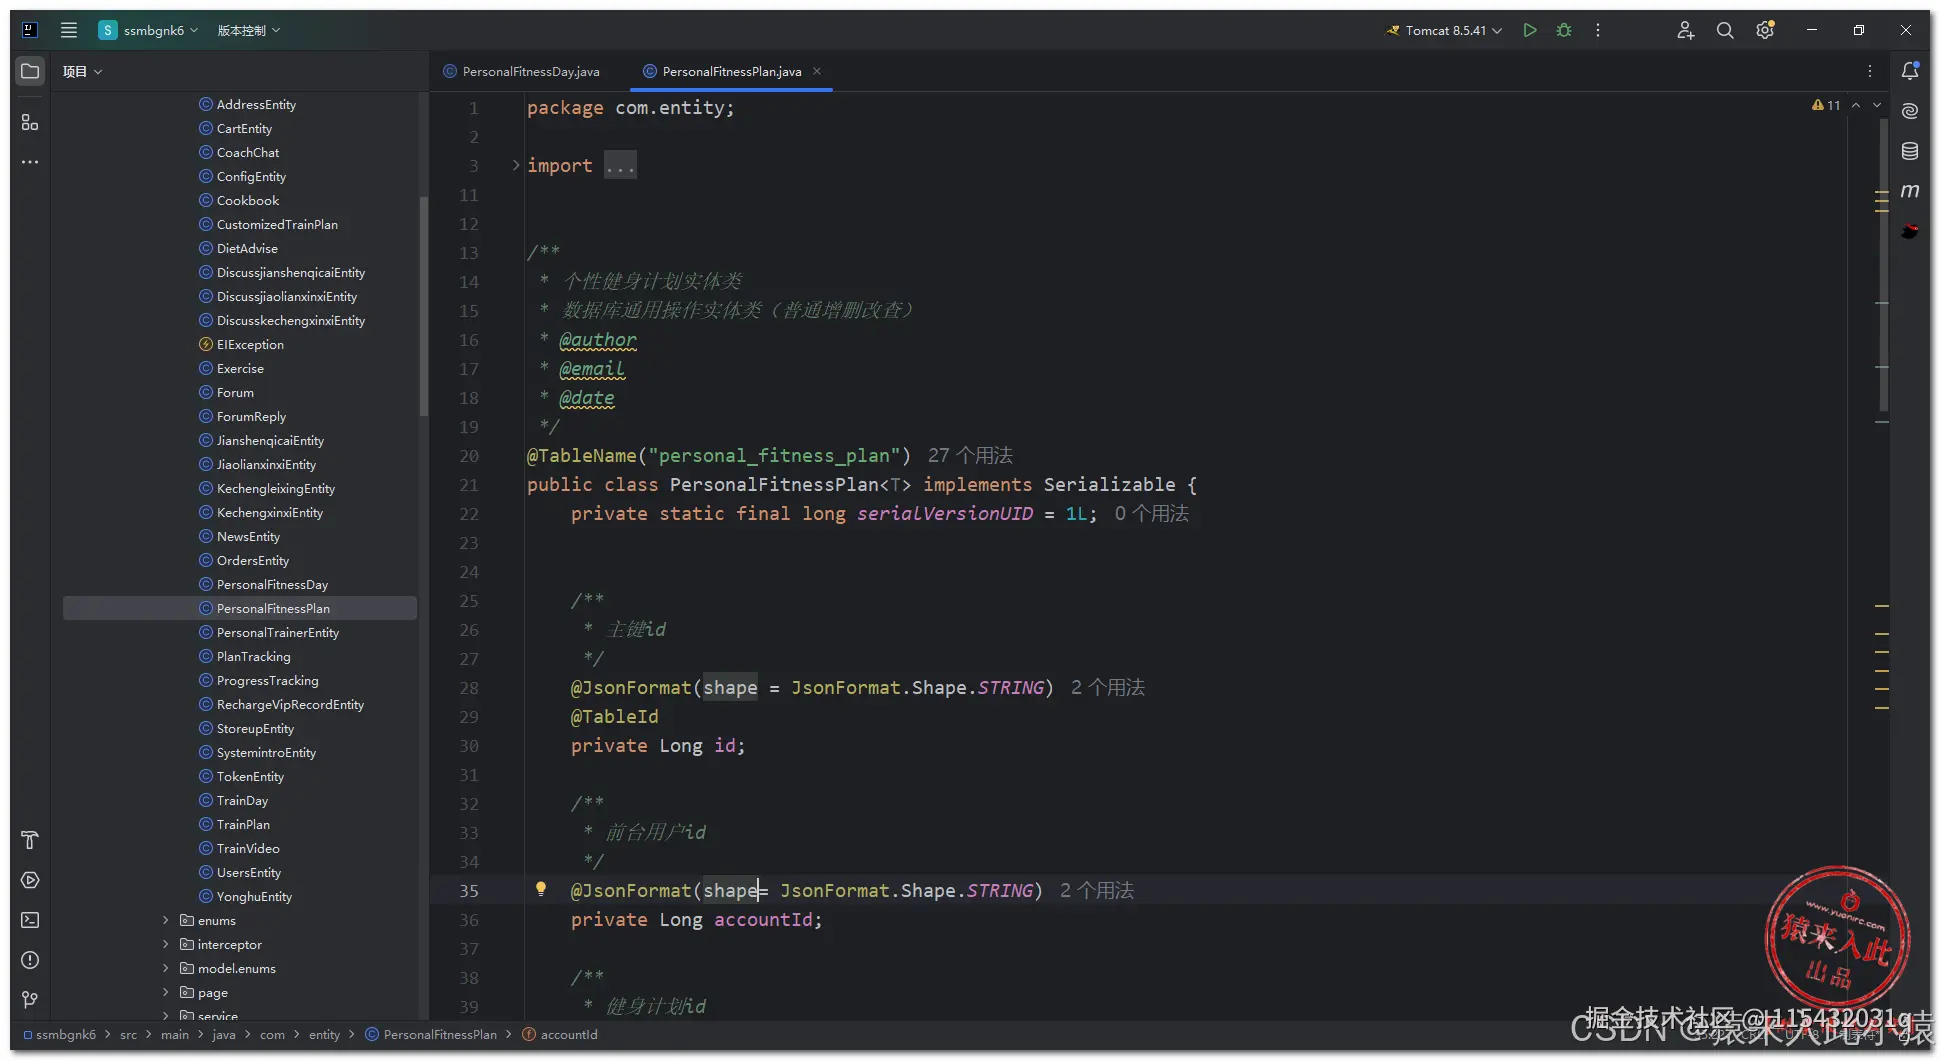Open the Database tool window
This screenshot has width=1941, height=1061.
pos(1909,151)
